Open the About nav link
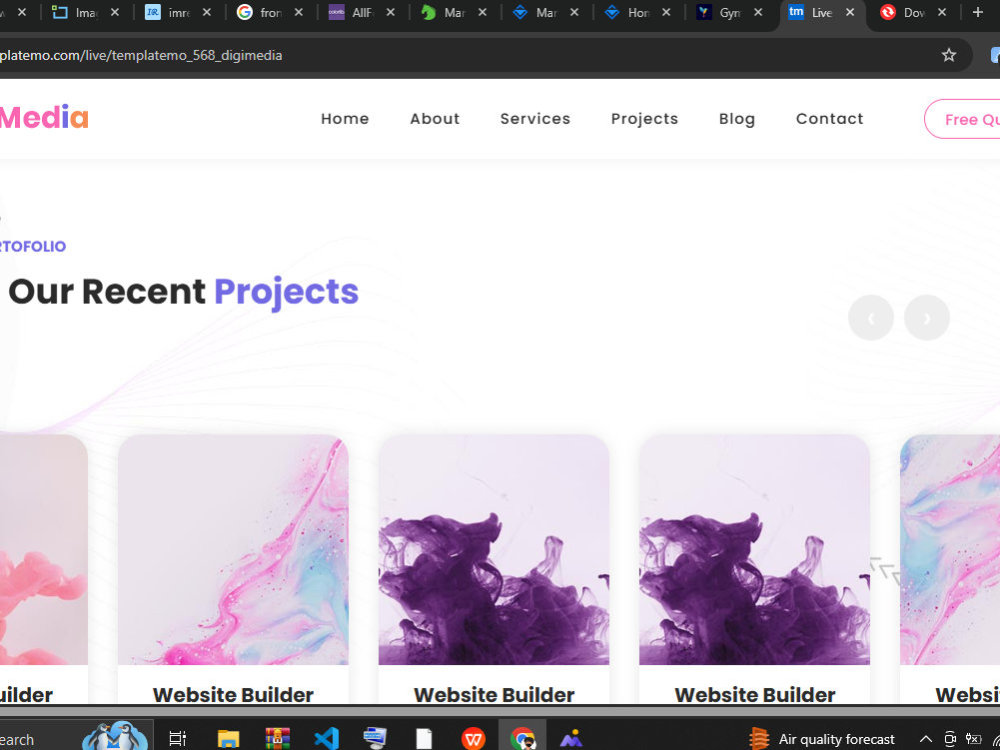 (435, 119)
